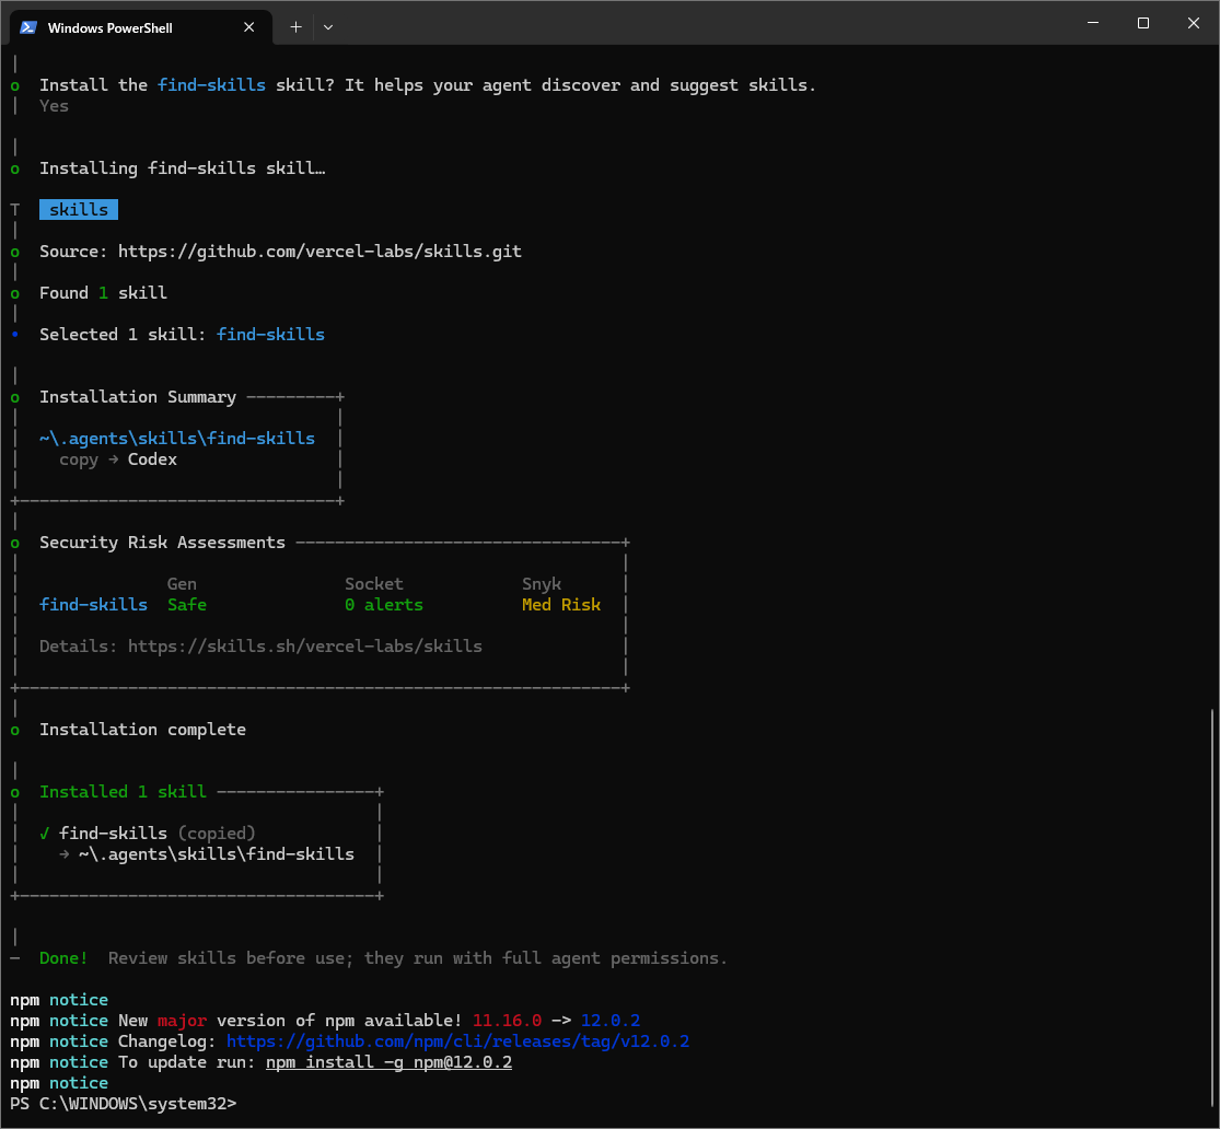Click the blue ~\.agents\skills\find-skills path
The width and height of the screenshot is (1220, 1129).
point(177,438)
